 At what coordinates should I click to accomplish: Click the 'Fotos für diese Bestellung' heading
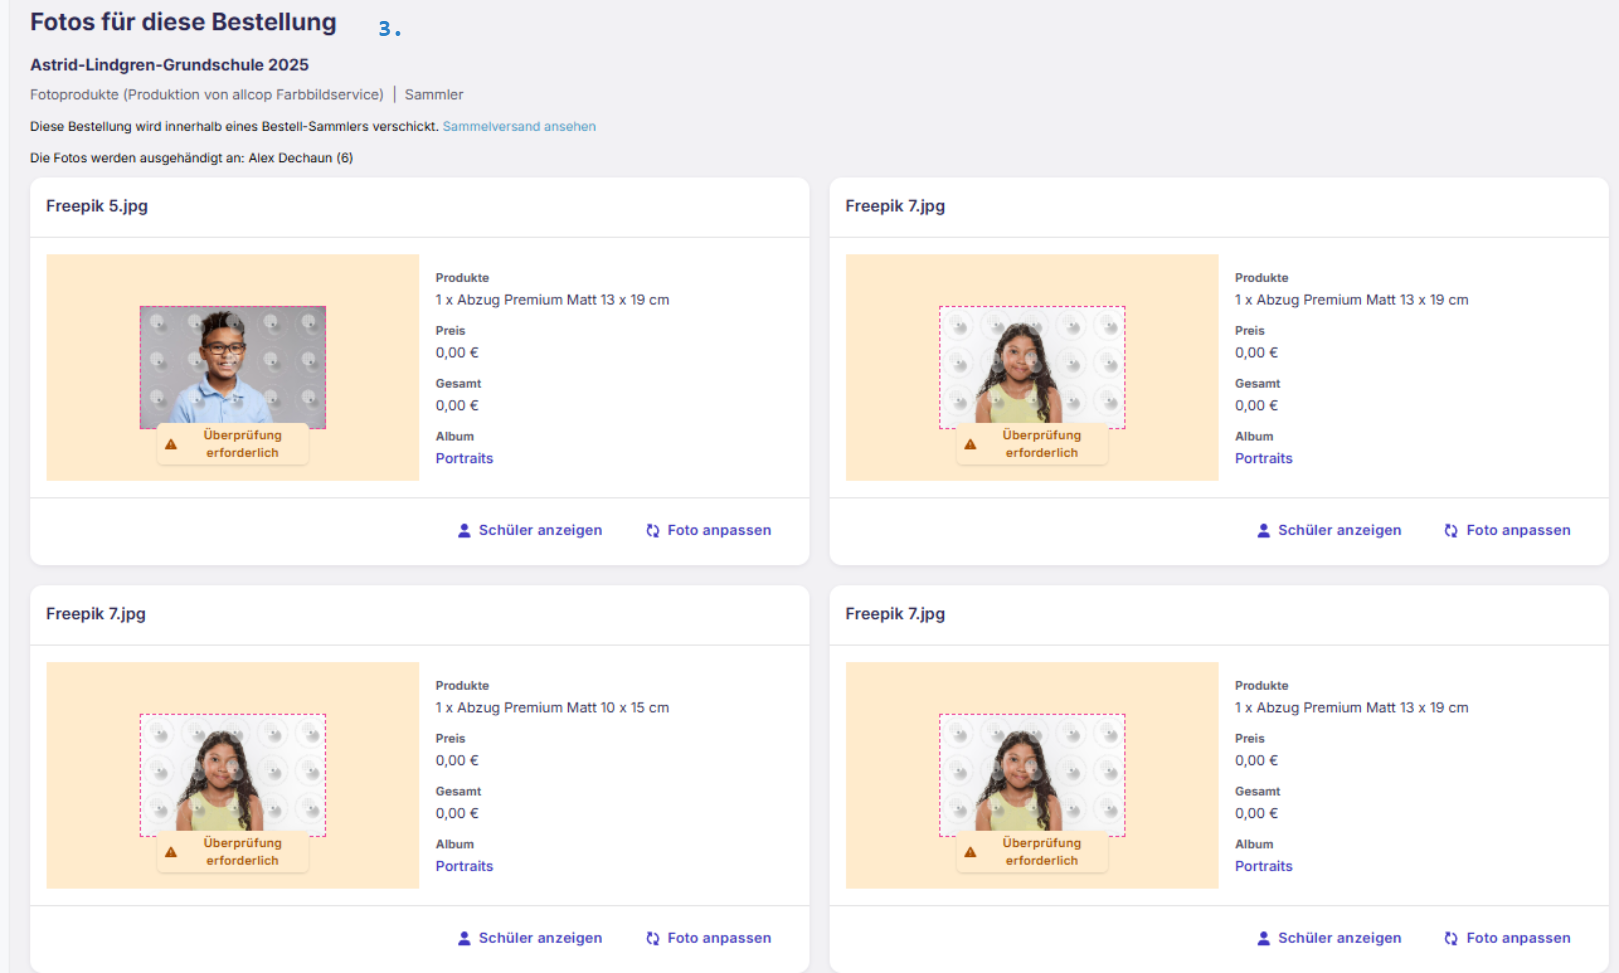coord(183,22)
